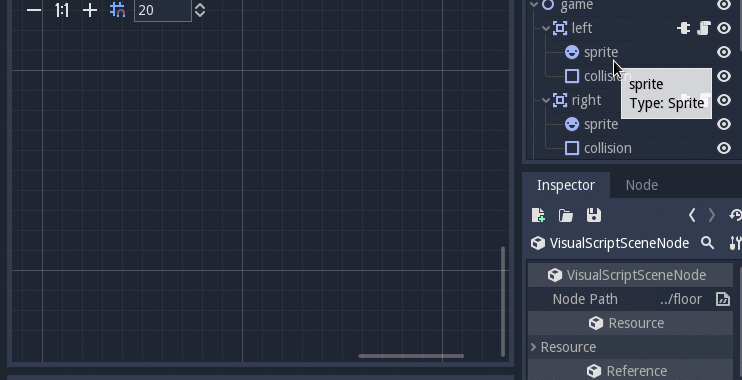Click the snap distance stepper arrows

(x=200, y=10)
